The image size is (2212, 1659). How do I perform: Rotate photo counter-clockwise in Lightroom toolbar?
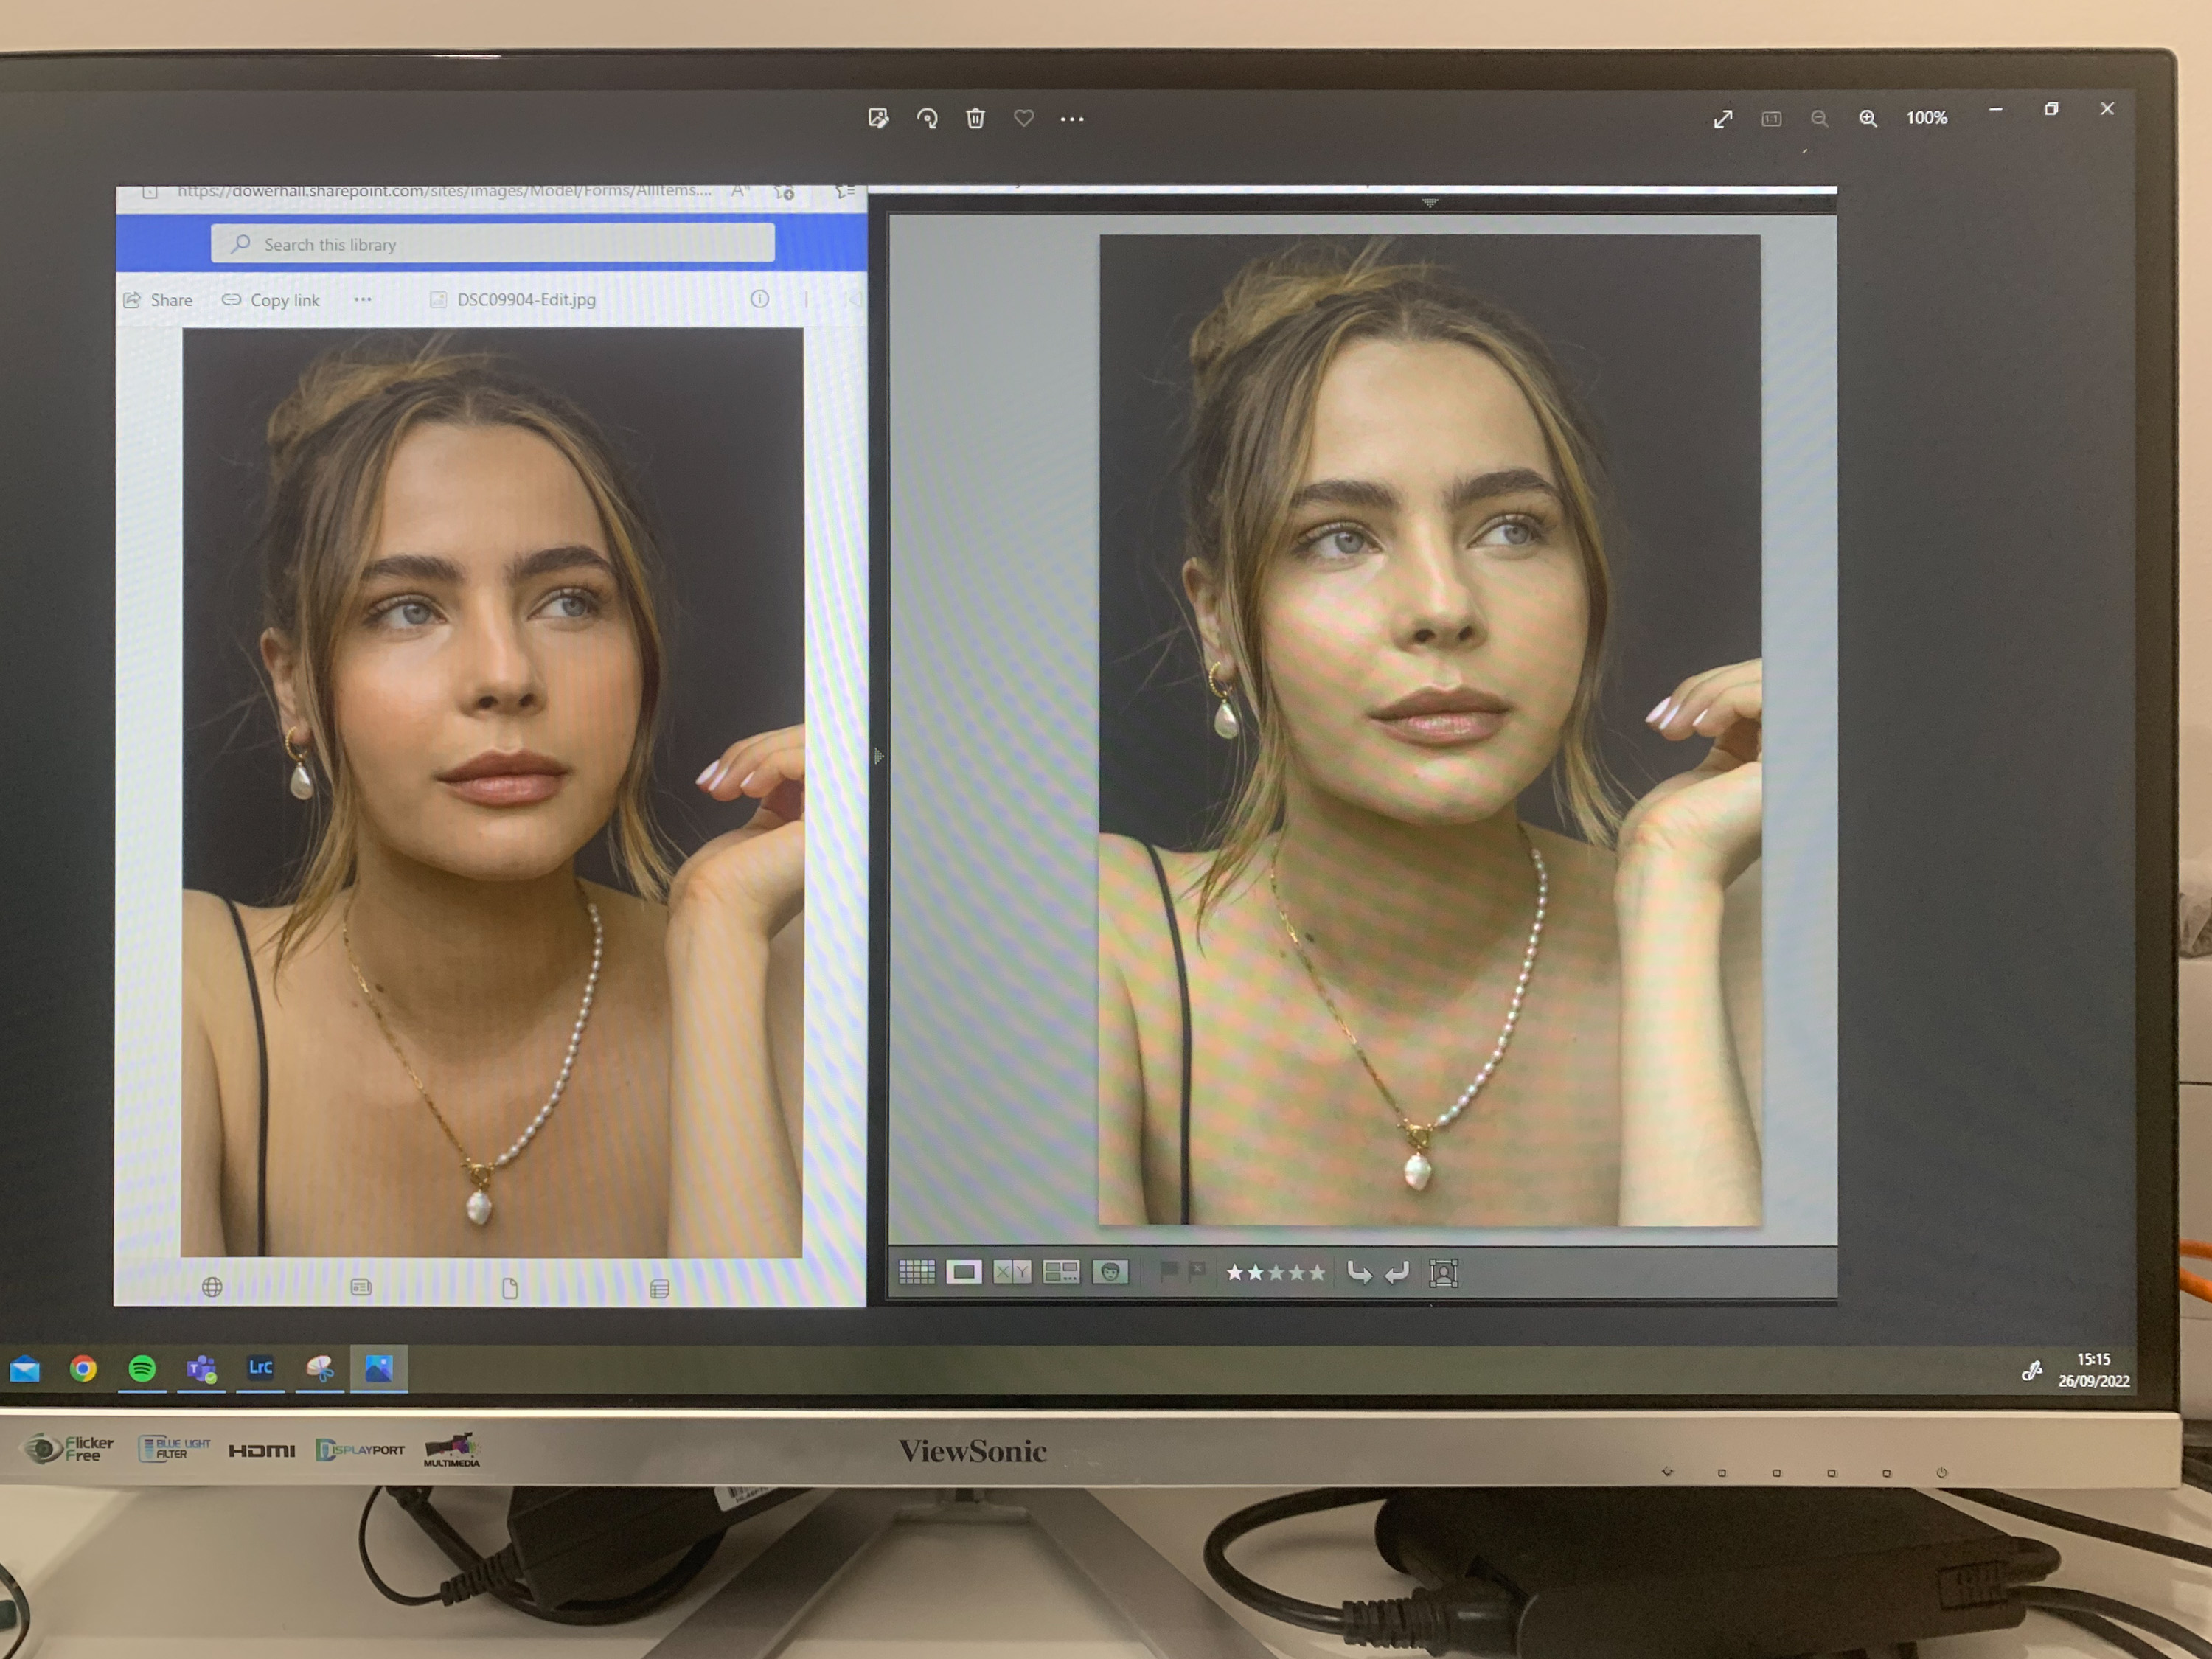[x=1359, y=1272]
